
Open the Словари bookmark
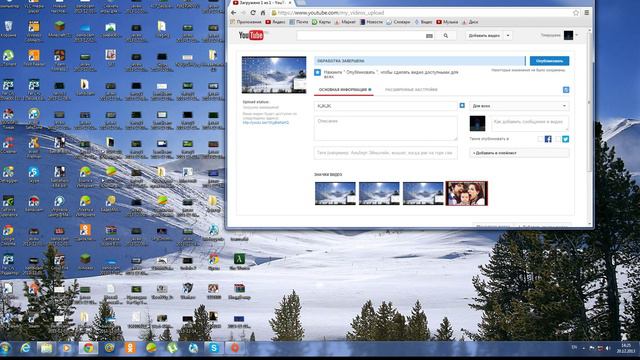pos(398,22)
